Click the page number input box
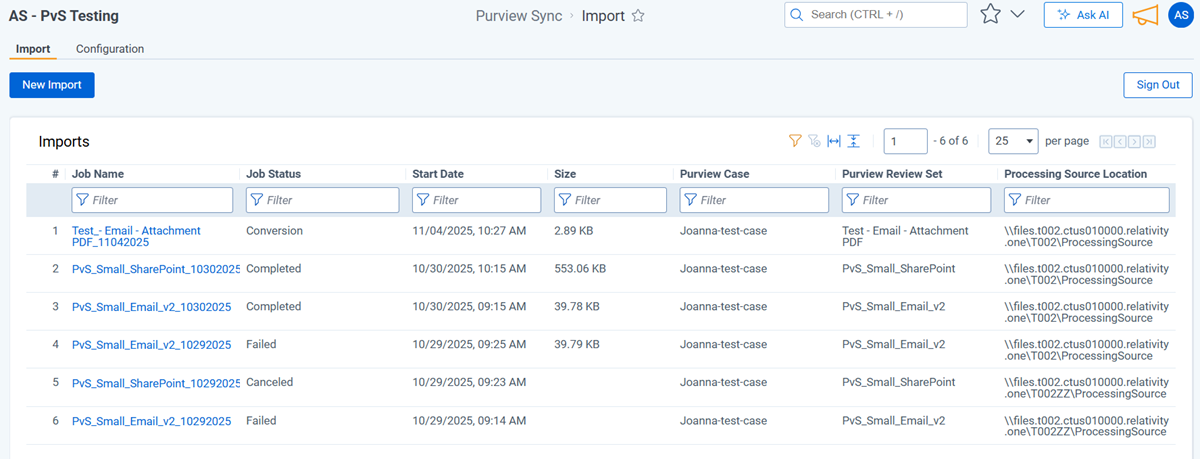Image resolution: width=1200 pixels, height=459 pixels. click(905, 141)
